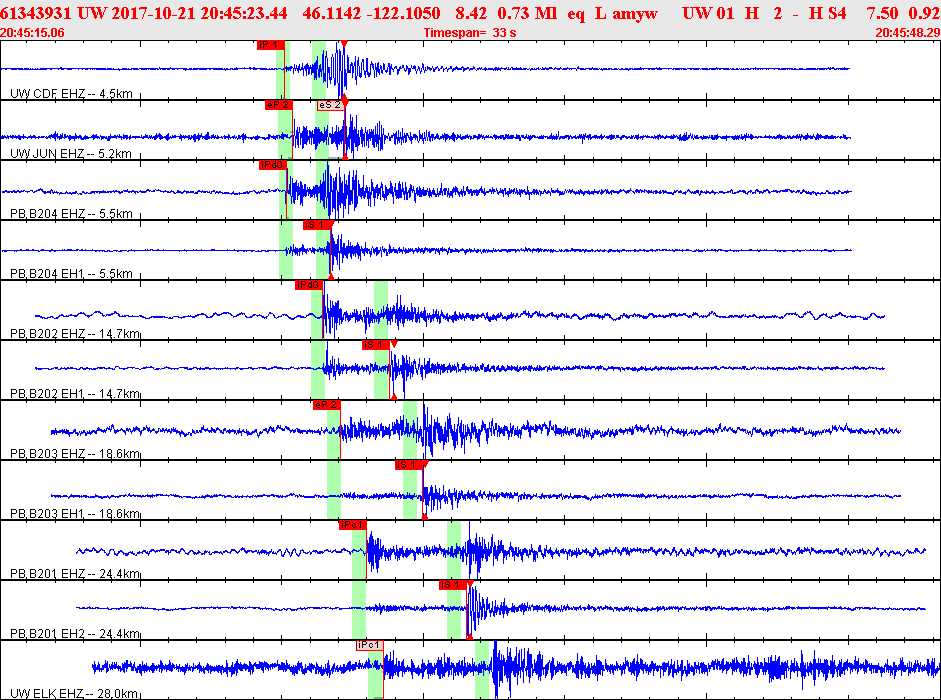Click the iPd0 pick flag on B204 EHZ trace

273,165
